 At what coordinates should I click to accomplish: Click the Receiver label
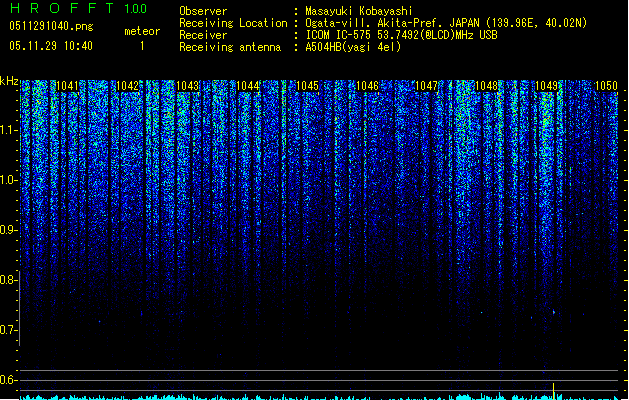pyautogui.click(x=203, y=35)
